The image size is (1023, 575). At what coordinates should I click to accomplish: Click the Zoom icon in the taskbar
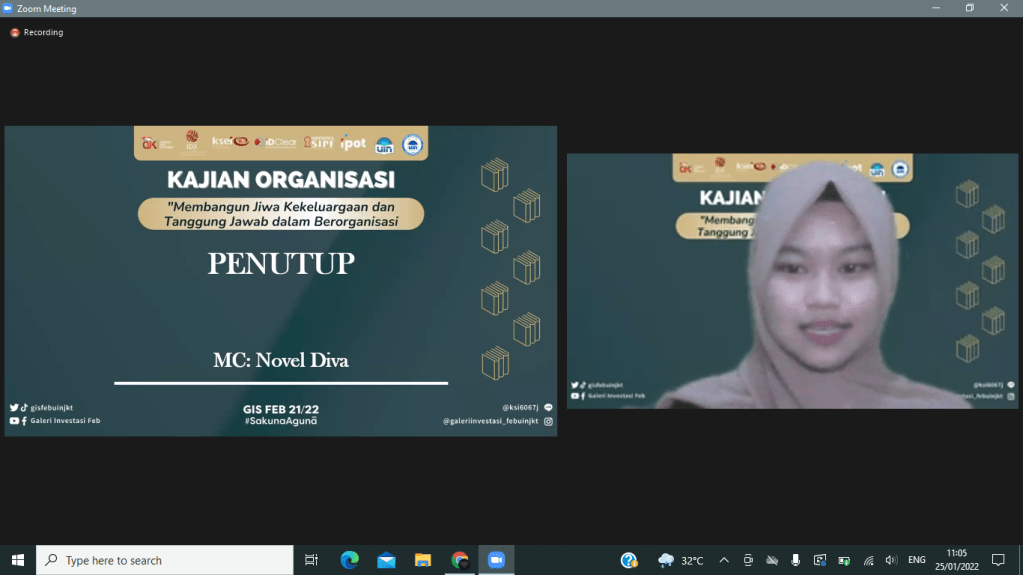496,560
